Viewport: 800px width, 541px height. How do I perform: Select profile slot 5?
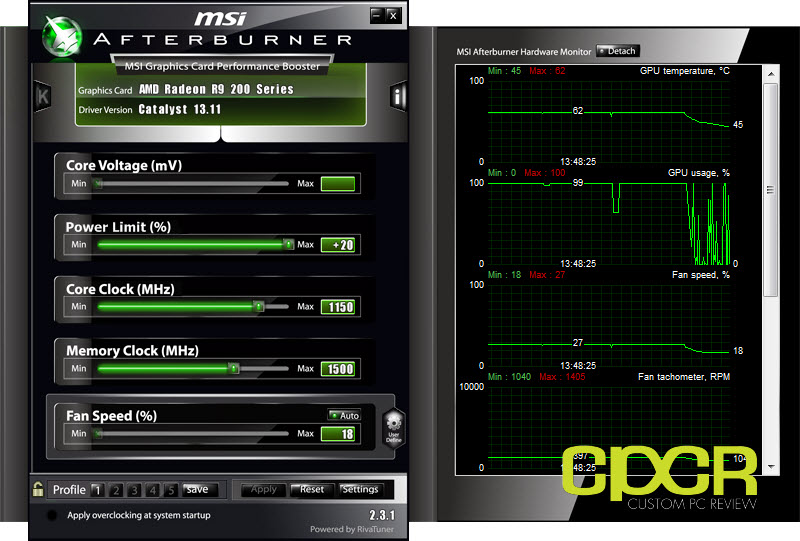click(x=171, y=490)
